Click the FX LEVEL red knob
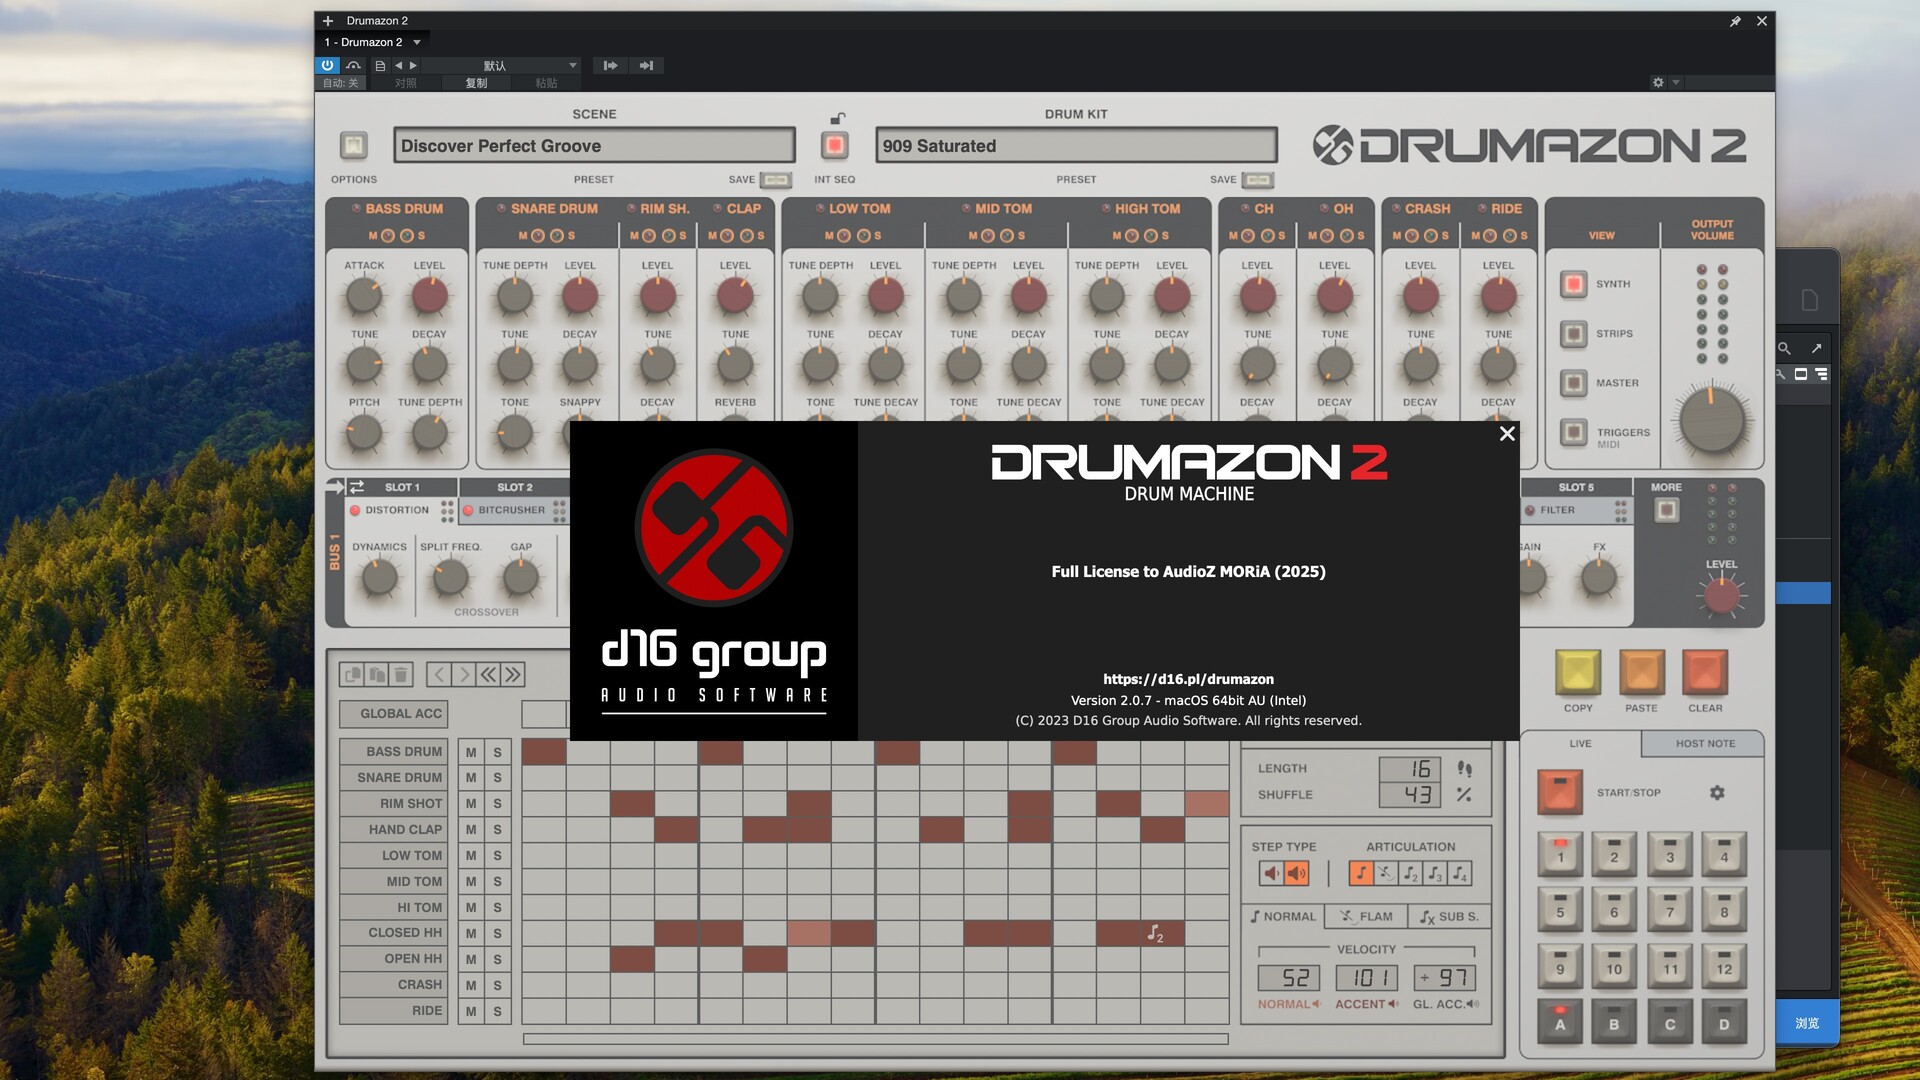 point(1721,596)
